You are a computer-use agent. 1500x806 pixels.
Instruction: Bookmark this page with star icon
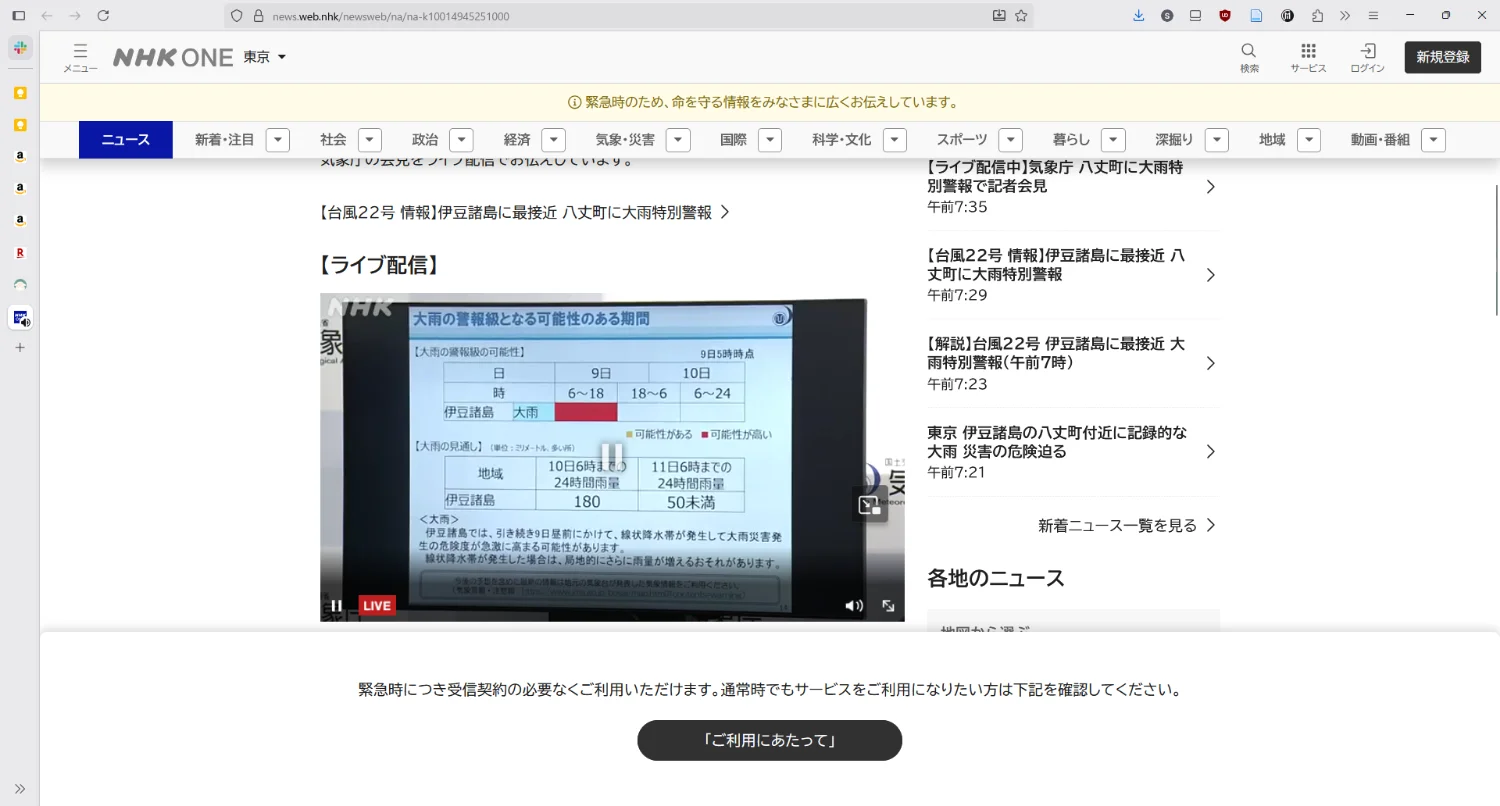[1021, 16]
